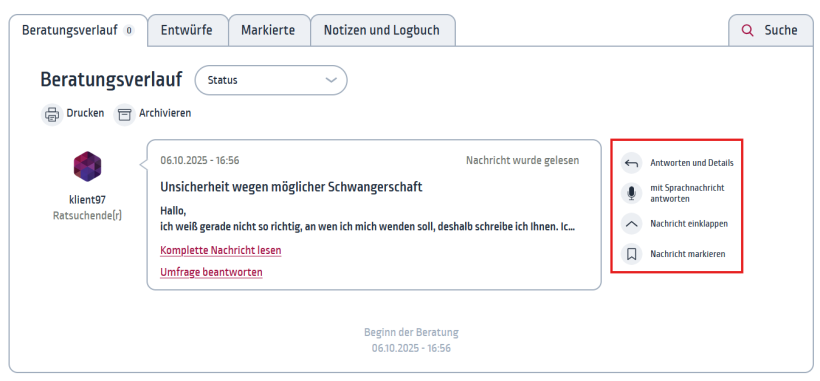Open Komplette Nachricht lesen link
Viewport: 820px width, 381px height.
(x=221, y=250)
